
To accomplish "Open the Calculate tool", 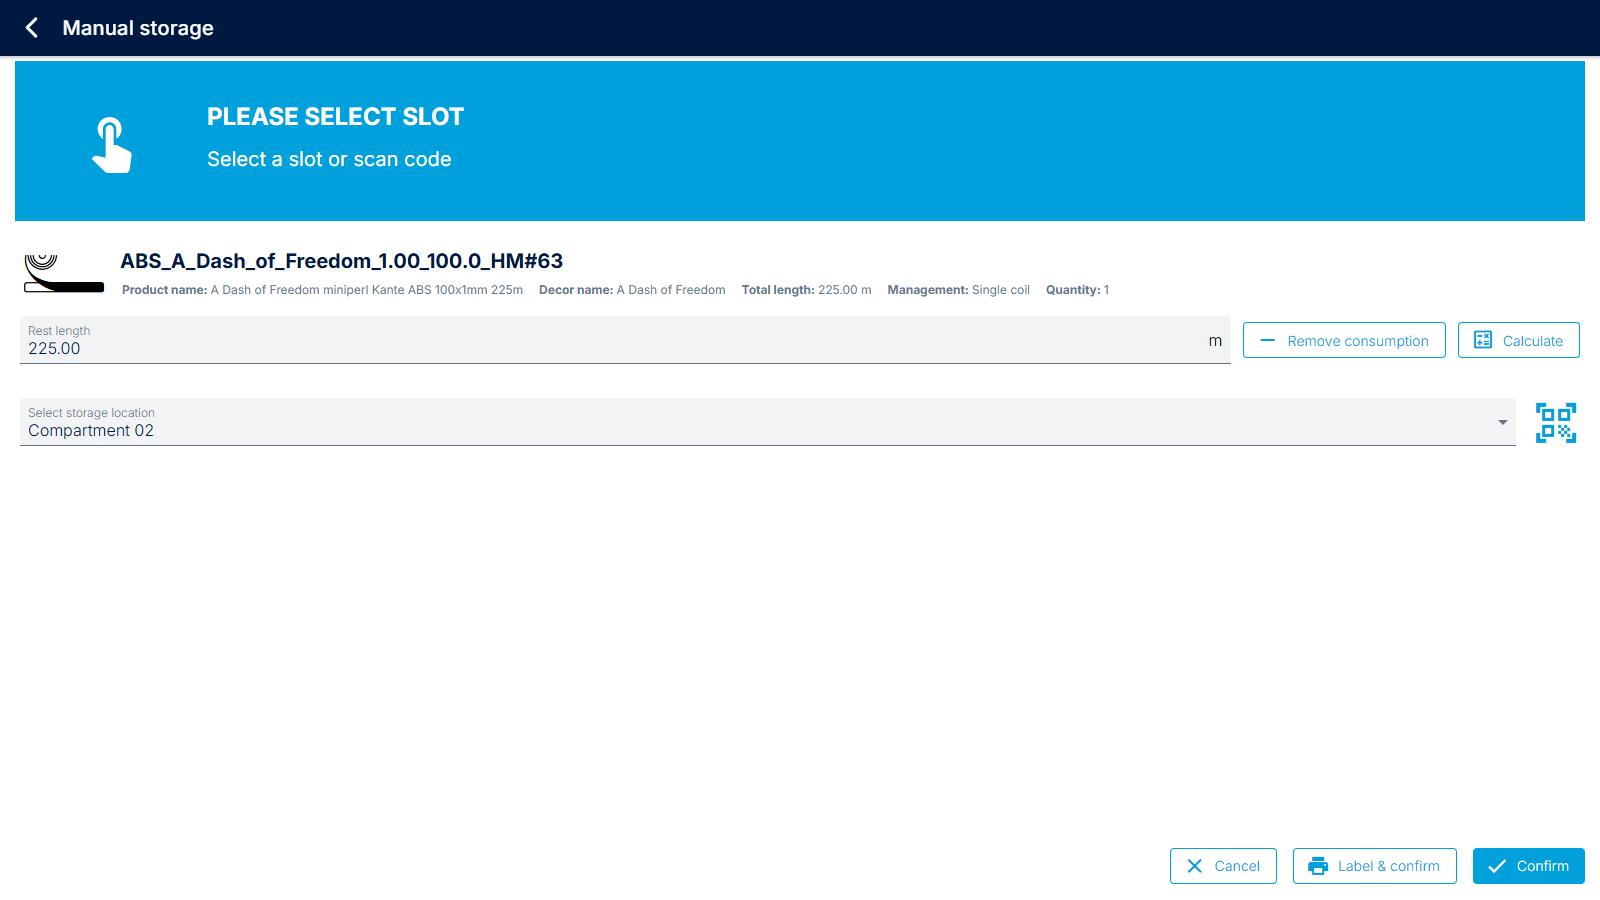I will point(1519,340).
